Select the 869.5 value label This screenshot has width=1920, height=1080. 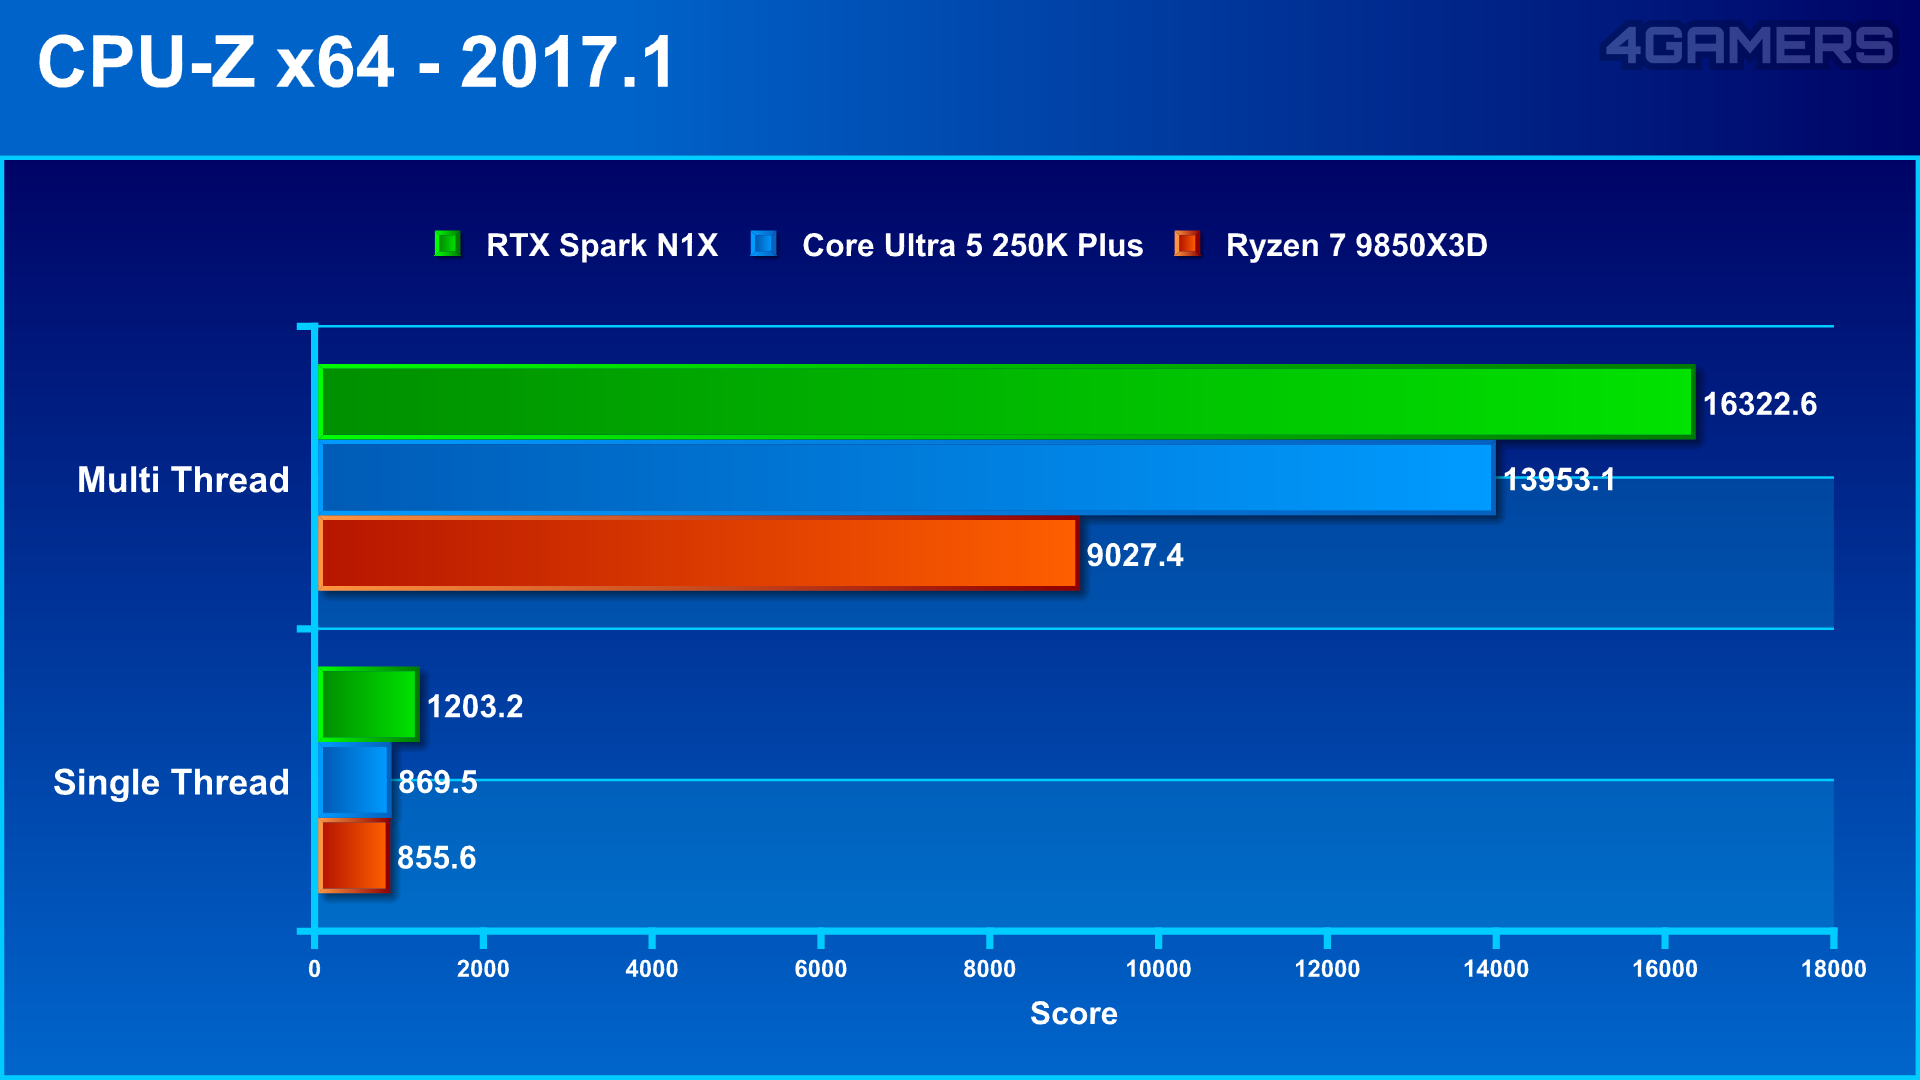click(x=438, y=782)
